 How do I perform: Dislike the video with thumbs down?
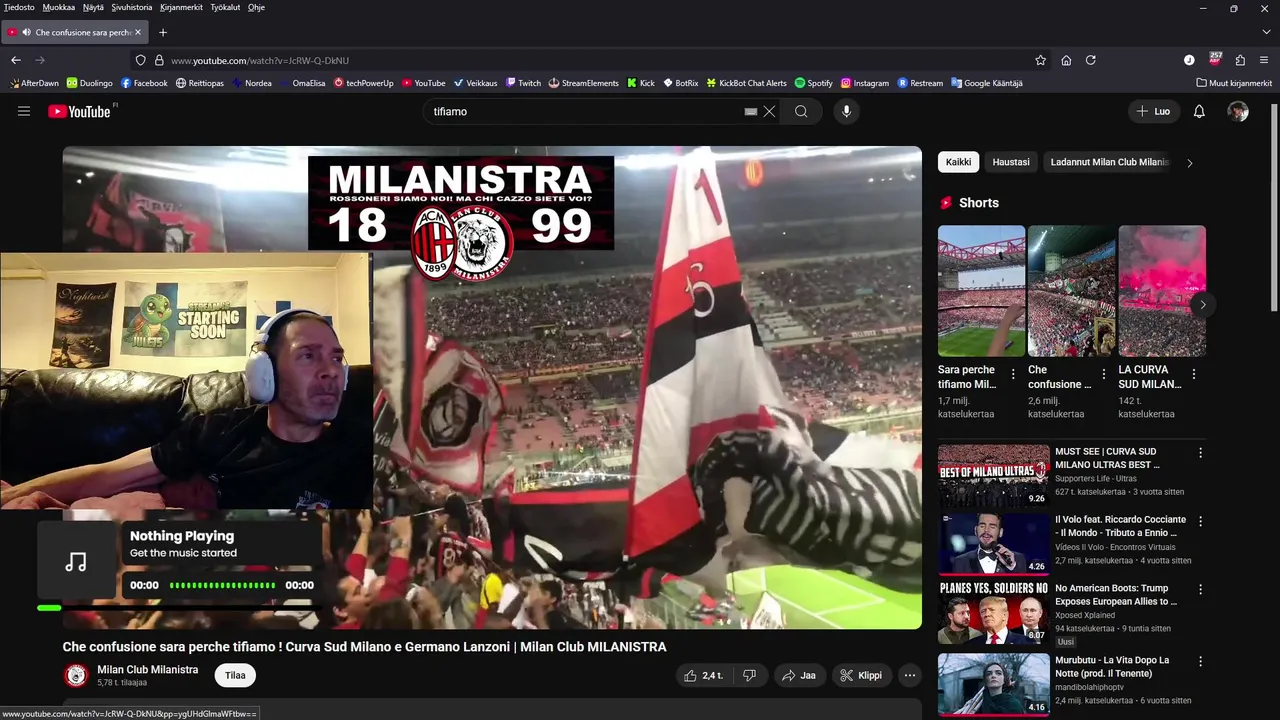point(749,675)
